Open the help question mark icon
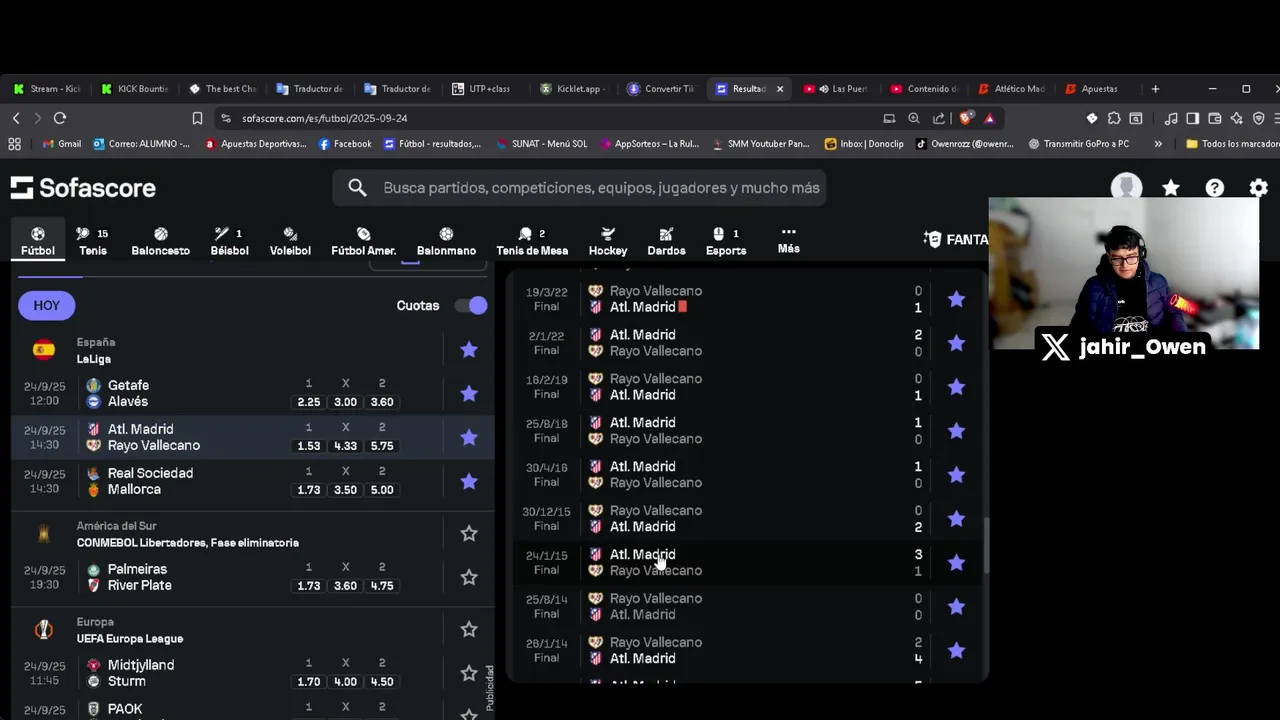This screenshot has height=720, width=1280. pos(1215,188)
